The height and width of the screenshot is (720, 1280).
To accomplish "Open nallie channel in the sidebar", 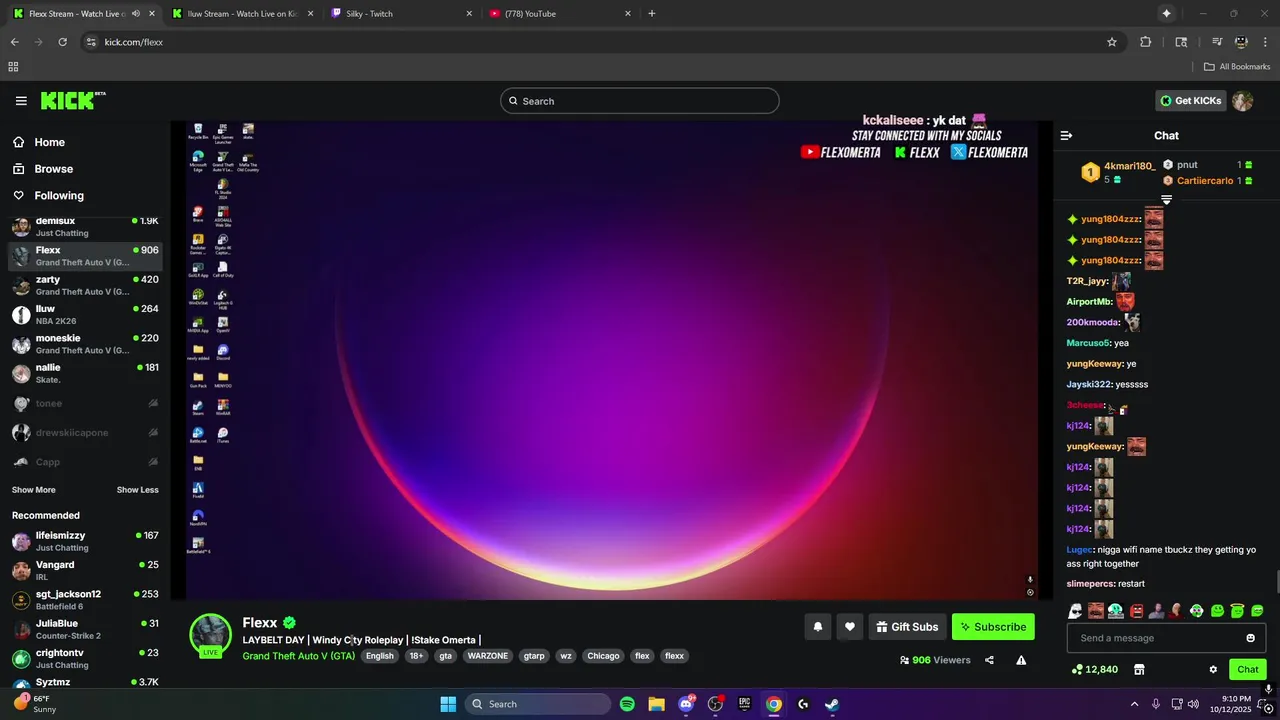I will 85,373.
